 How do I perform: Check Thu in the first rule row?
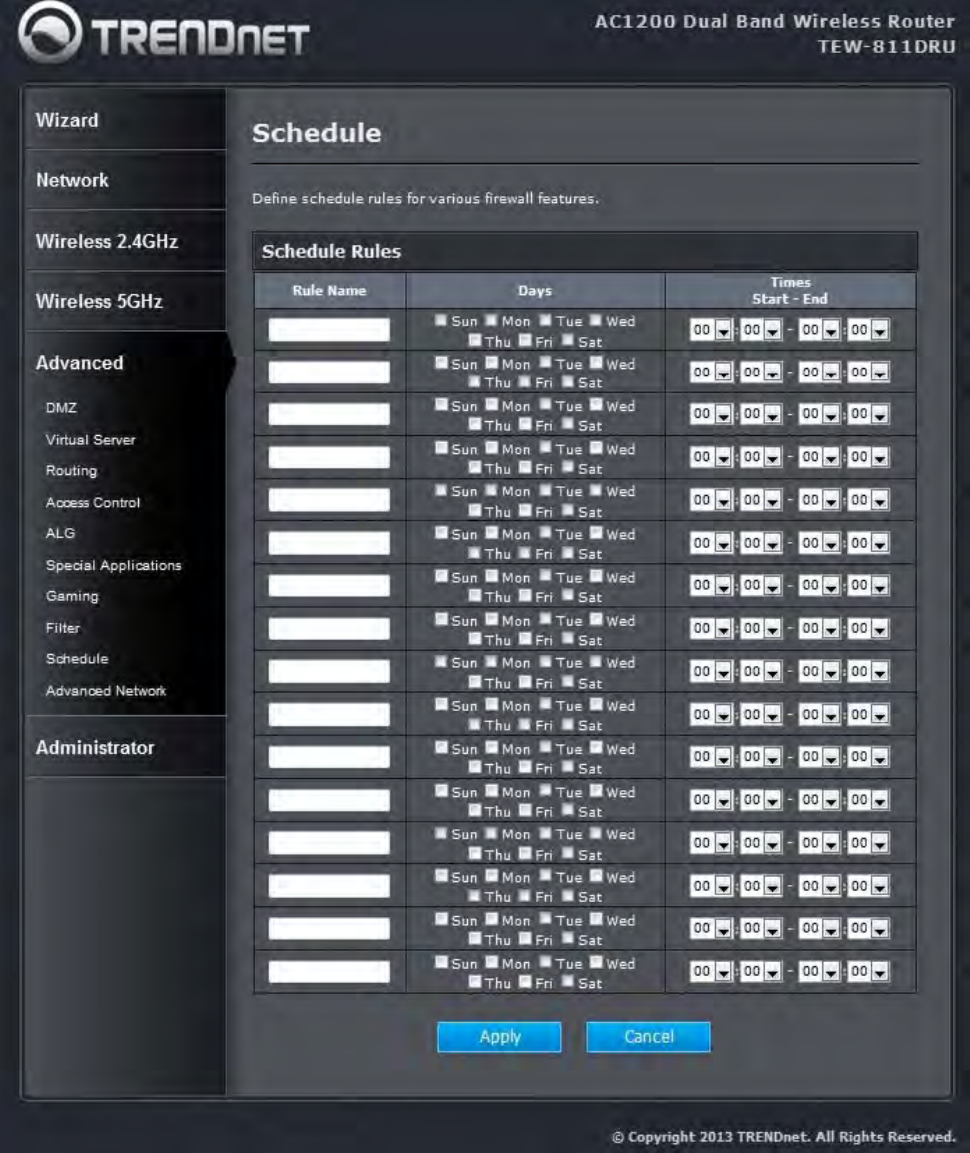pos(475,340)
